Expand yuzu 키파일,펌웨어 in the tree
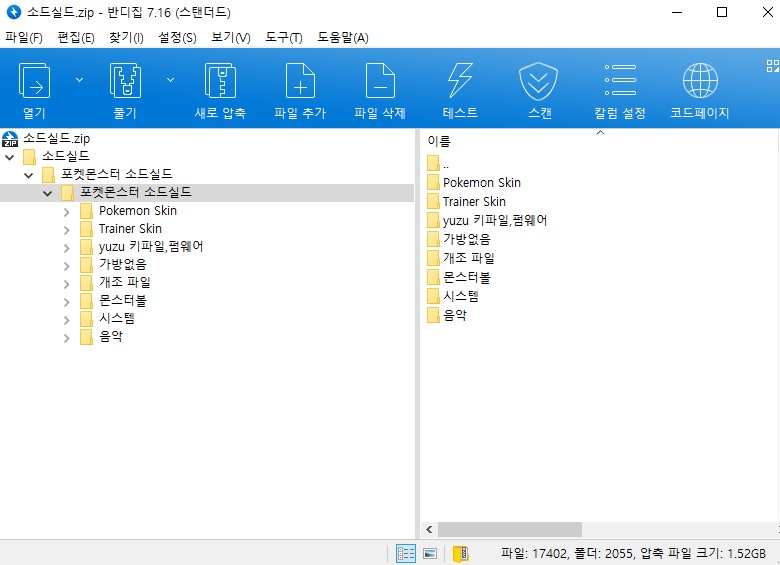The height and width of the screenshot is (565, 780). [x=67, y=248]
